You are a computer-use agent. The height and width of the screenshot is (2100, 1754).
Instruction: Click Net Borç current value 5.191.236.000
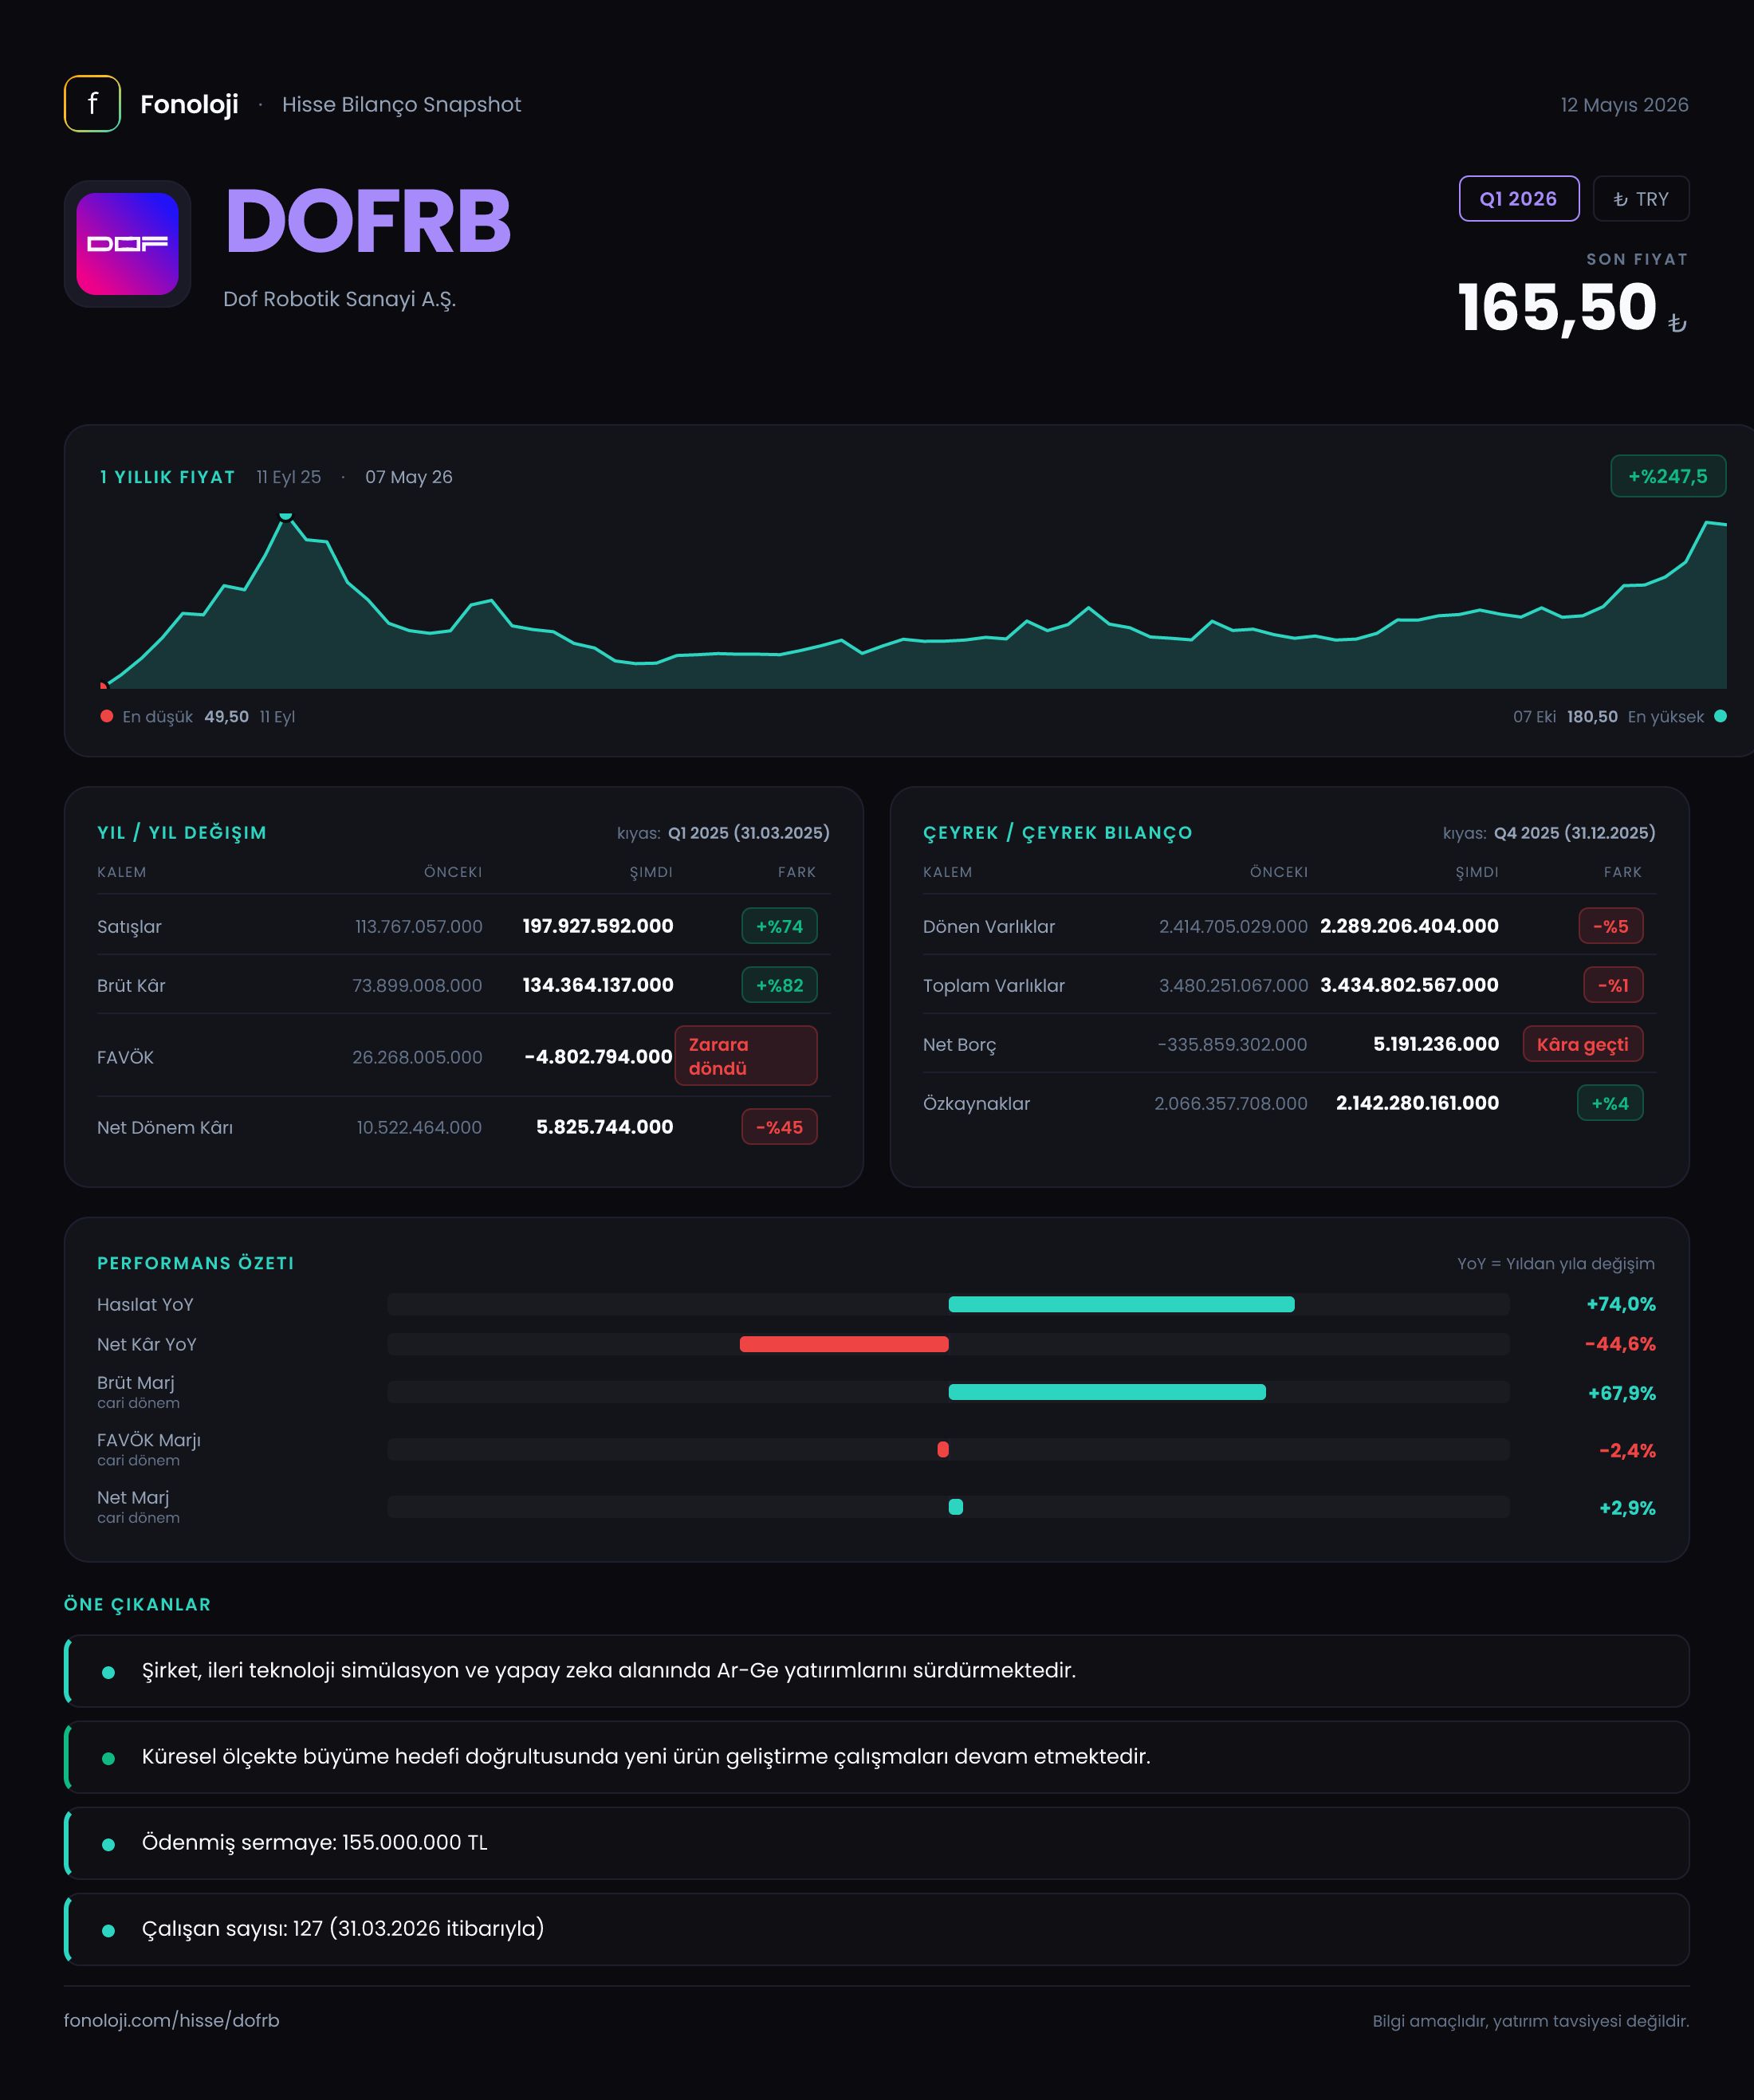[1436, 1044]
